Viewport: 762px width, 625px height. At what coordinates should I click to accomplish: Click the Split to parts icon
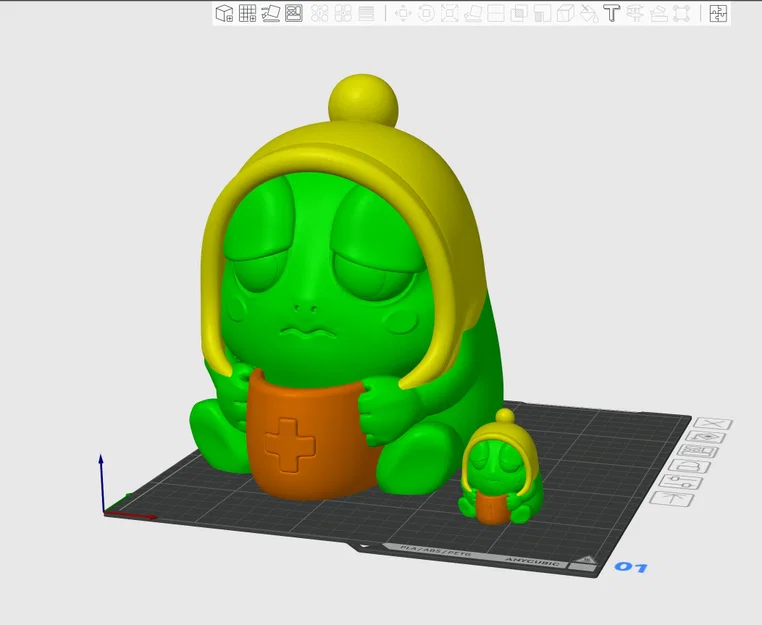343,13
